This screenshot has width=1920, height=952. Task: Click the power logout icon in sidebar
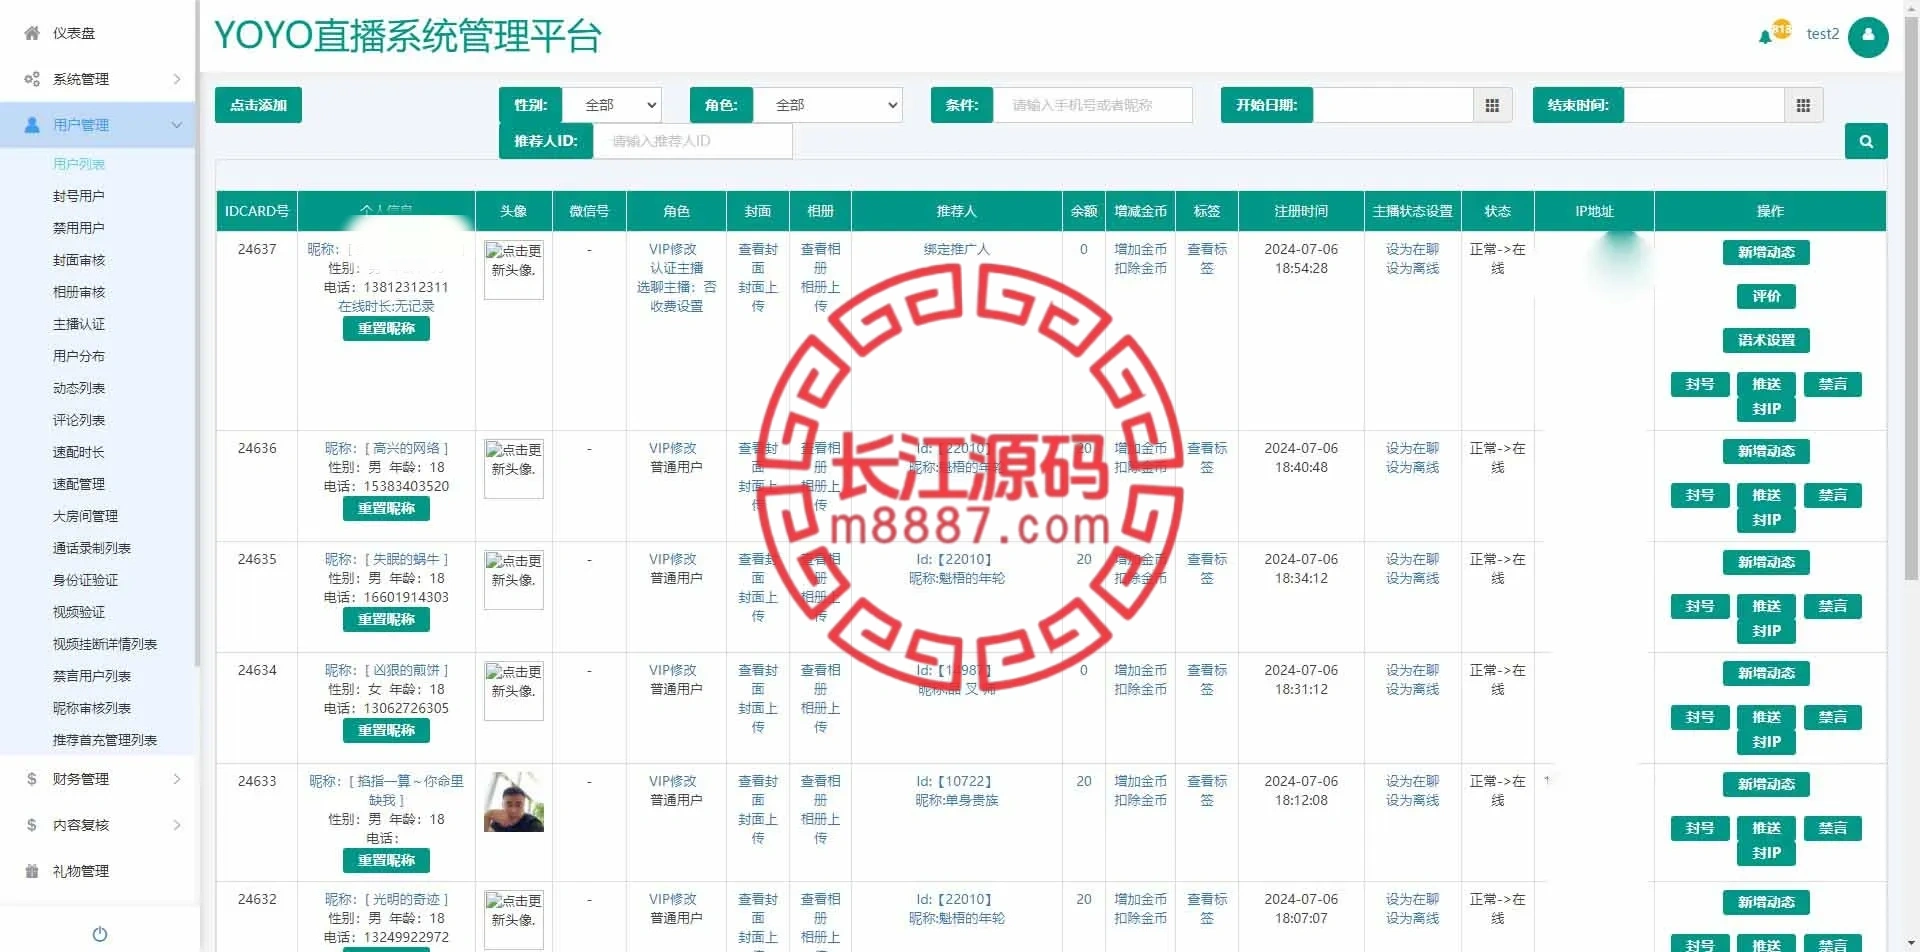point(100,934)
